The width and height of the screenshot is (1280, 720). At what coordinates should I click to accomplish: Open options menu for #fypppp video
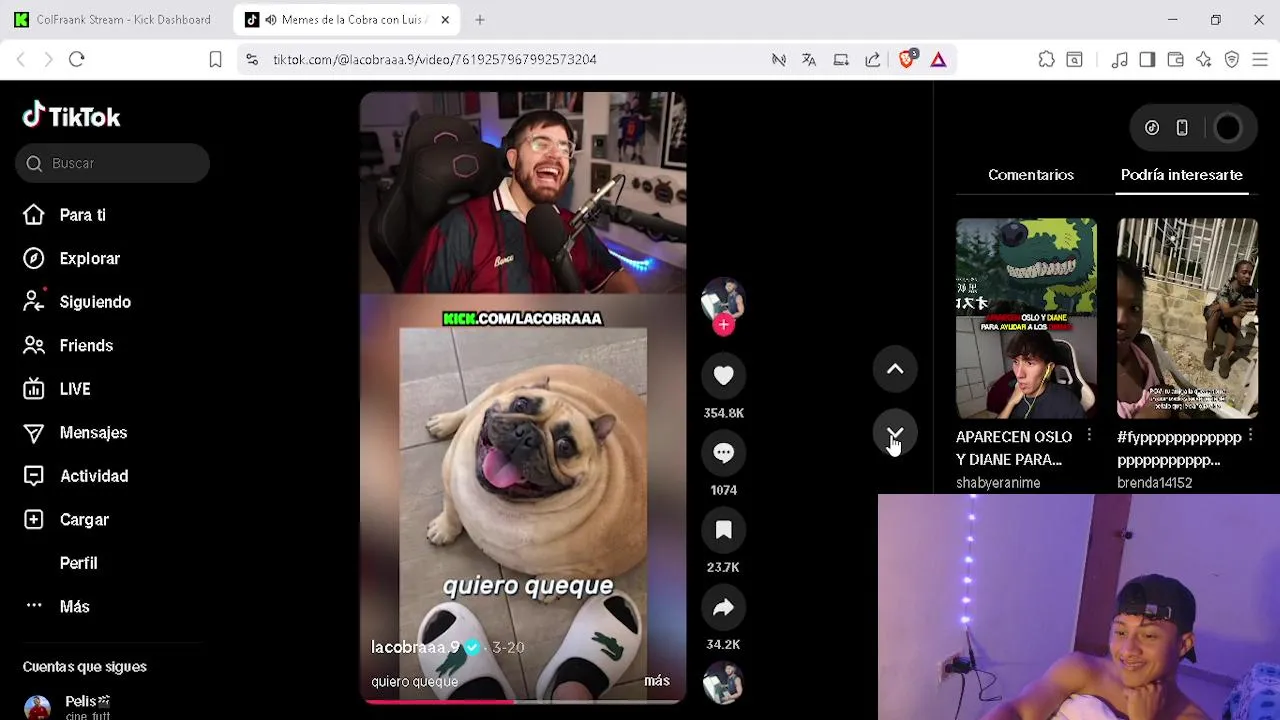[x=1250, y=436]
